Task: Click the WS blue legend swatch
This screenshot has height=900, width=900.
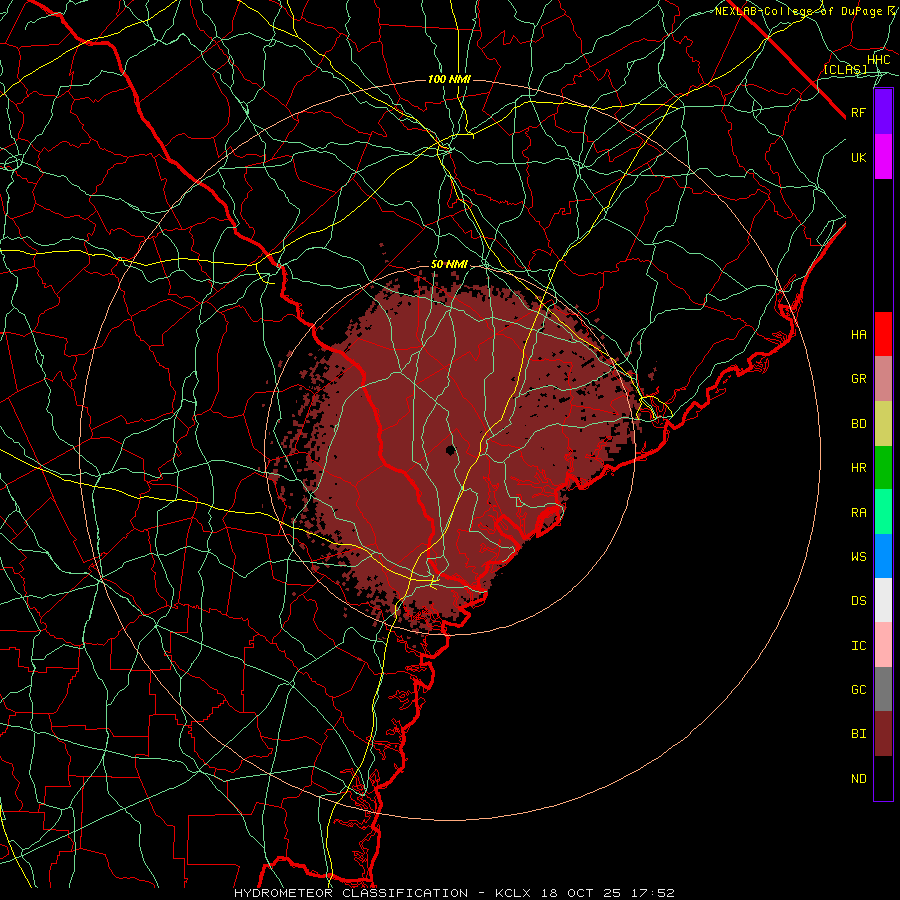Action: click(x=883, y=556)
